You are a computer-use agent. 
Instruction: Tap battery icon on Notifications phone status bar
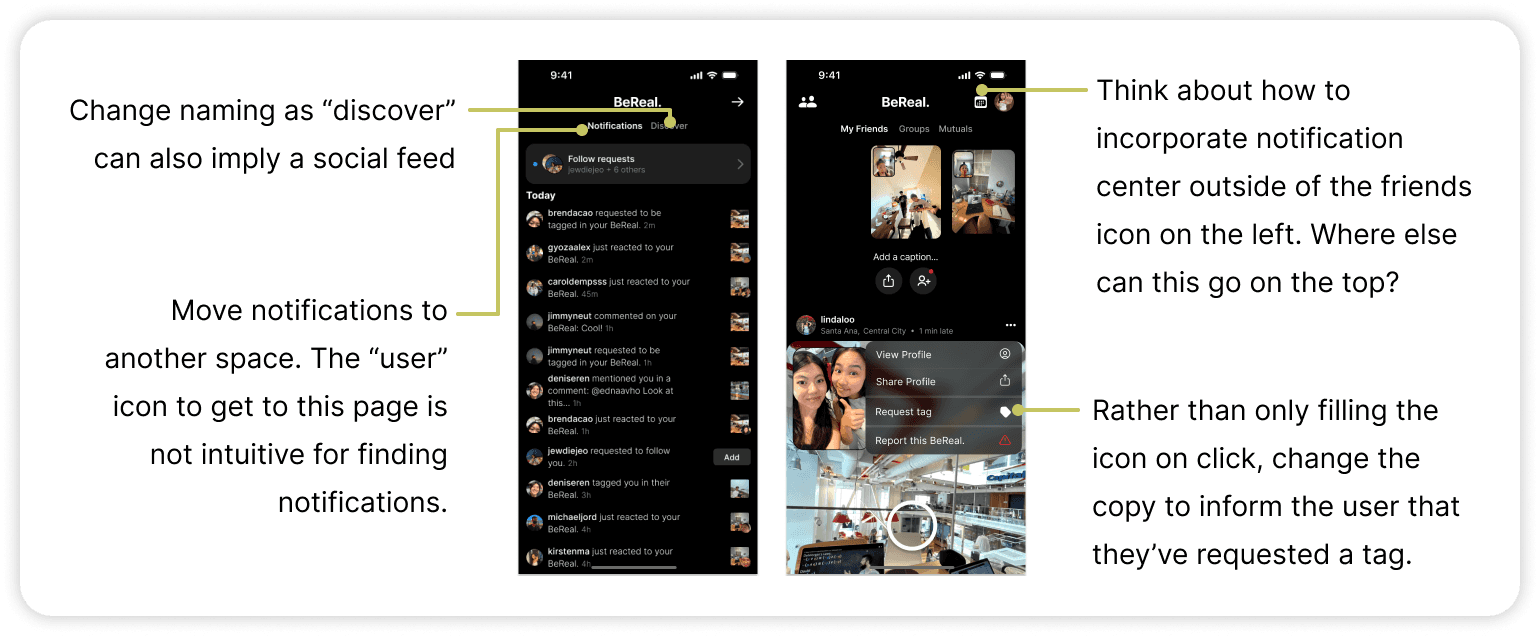(x=730, y=75)
